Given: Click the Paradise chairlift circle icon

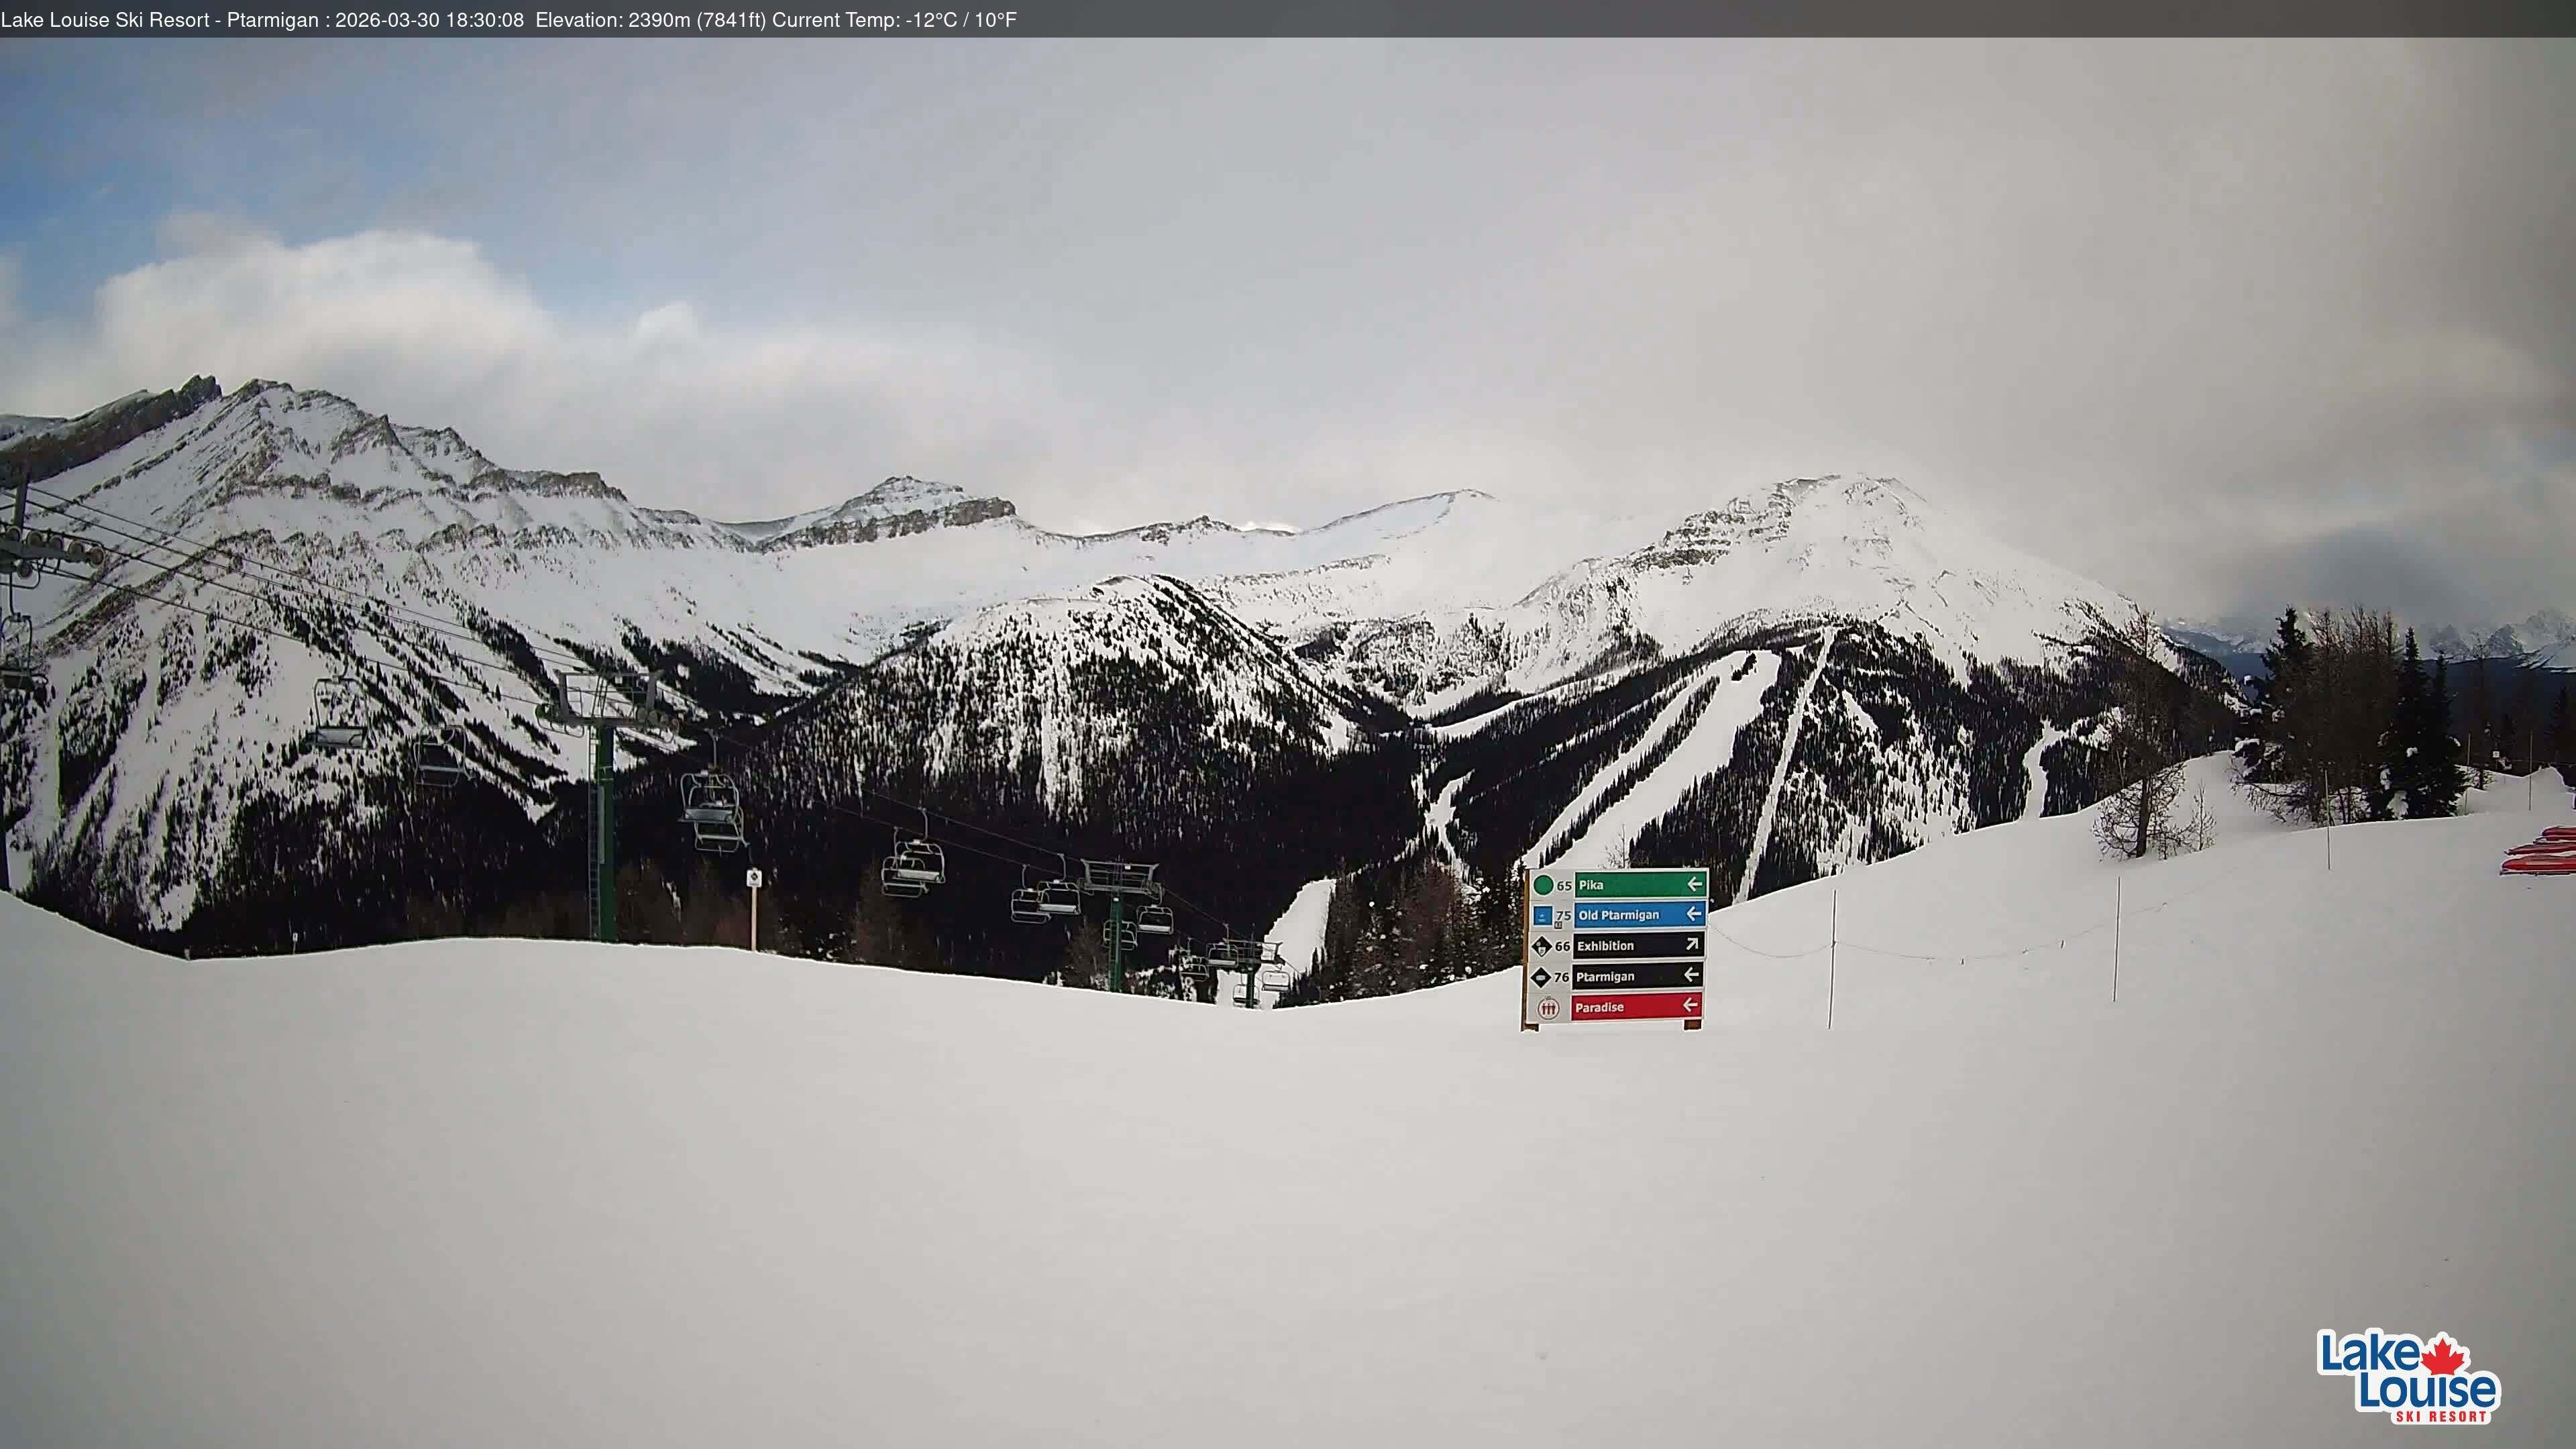Looking at the screenshot, I should pos(1548,1008).
